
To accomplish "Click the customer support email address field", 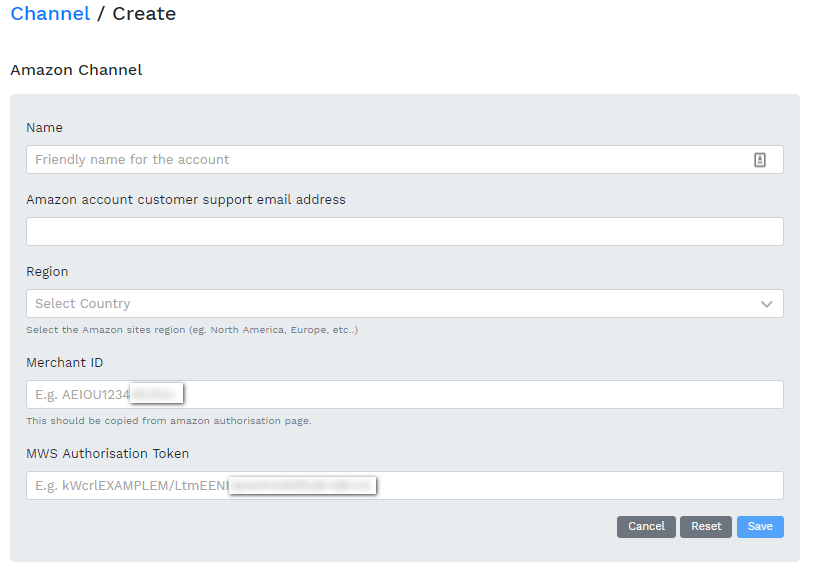I will pyautogui.click(x=404, y=232).
